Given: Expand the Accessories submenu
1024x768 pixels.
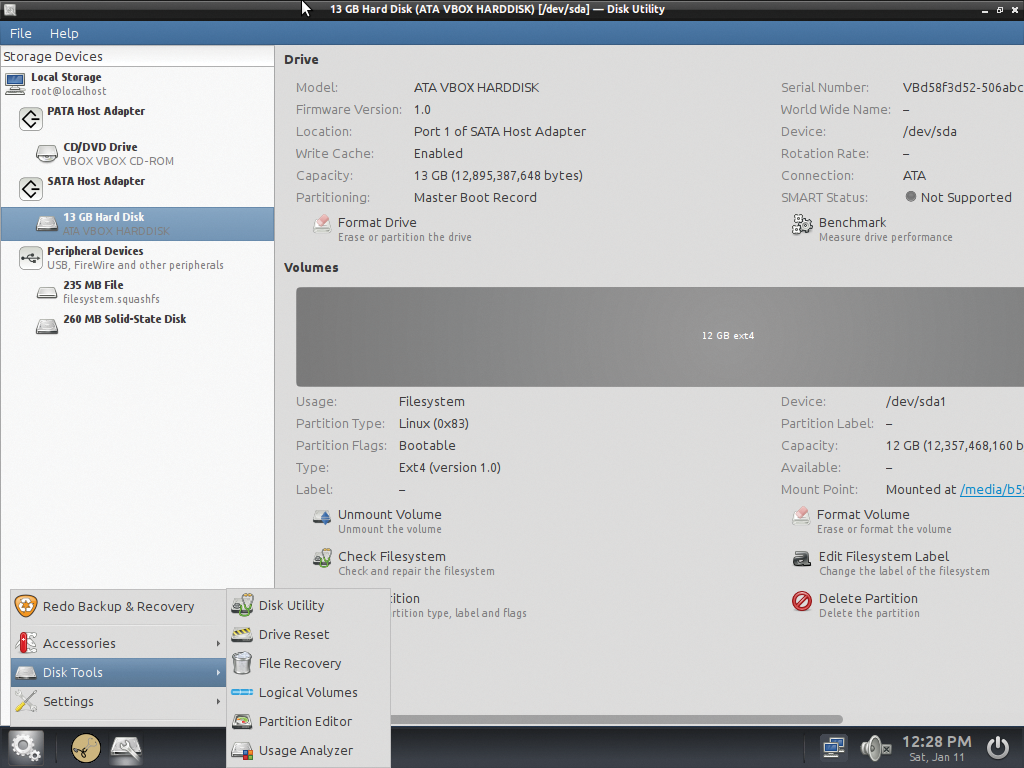Looking at the screenshot, I should [79, 643].
